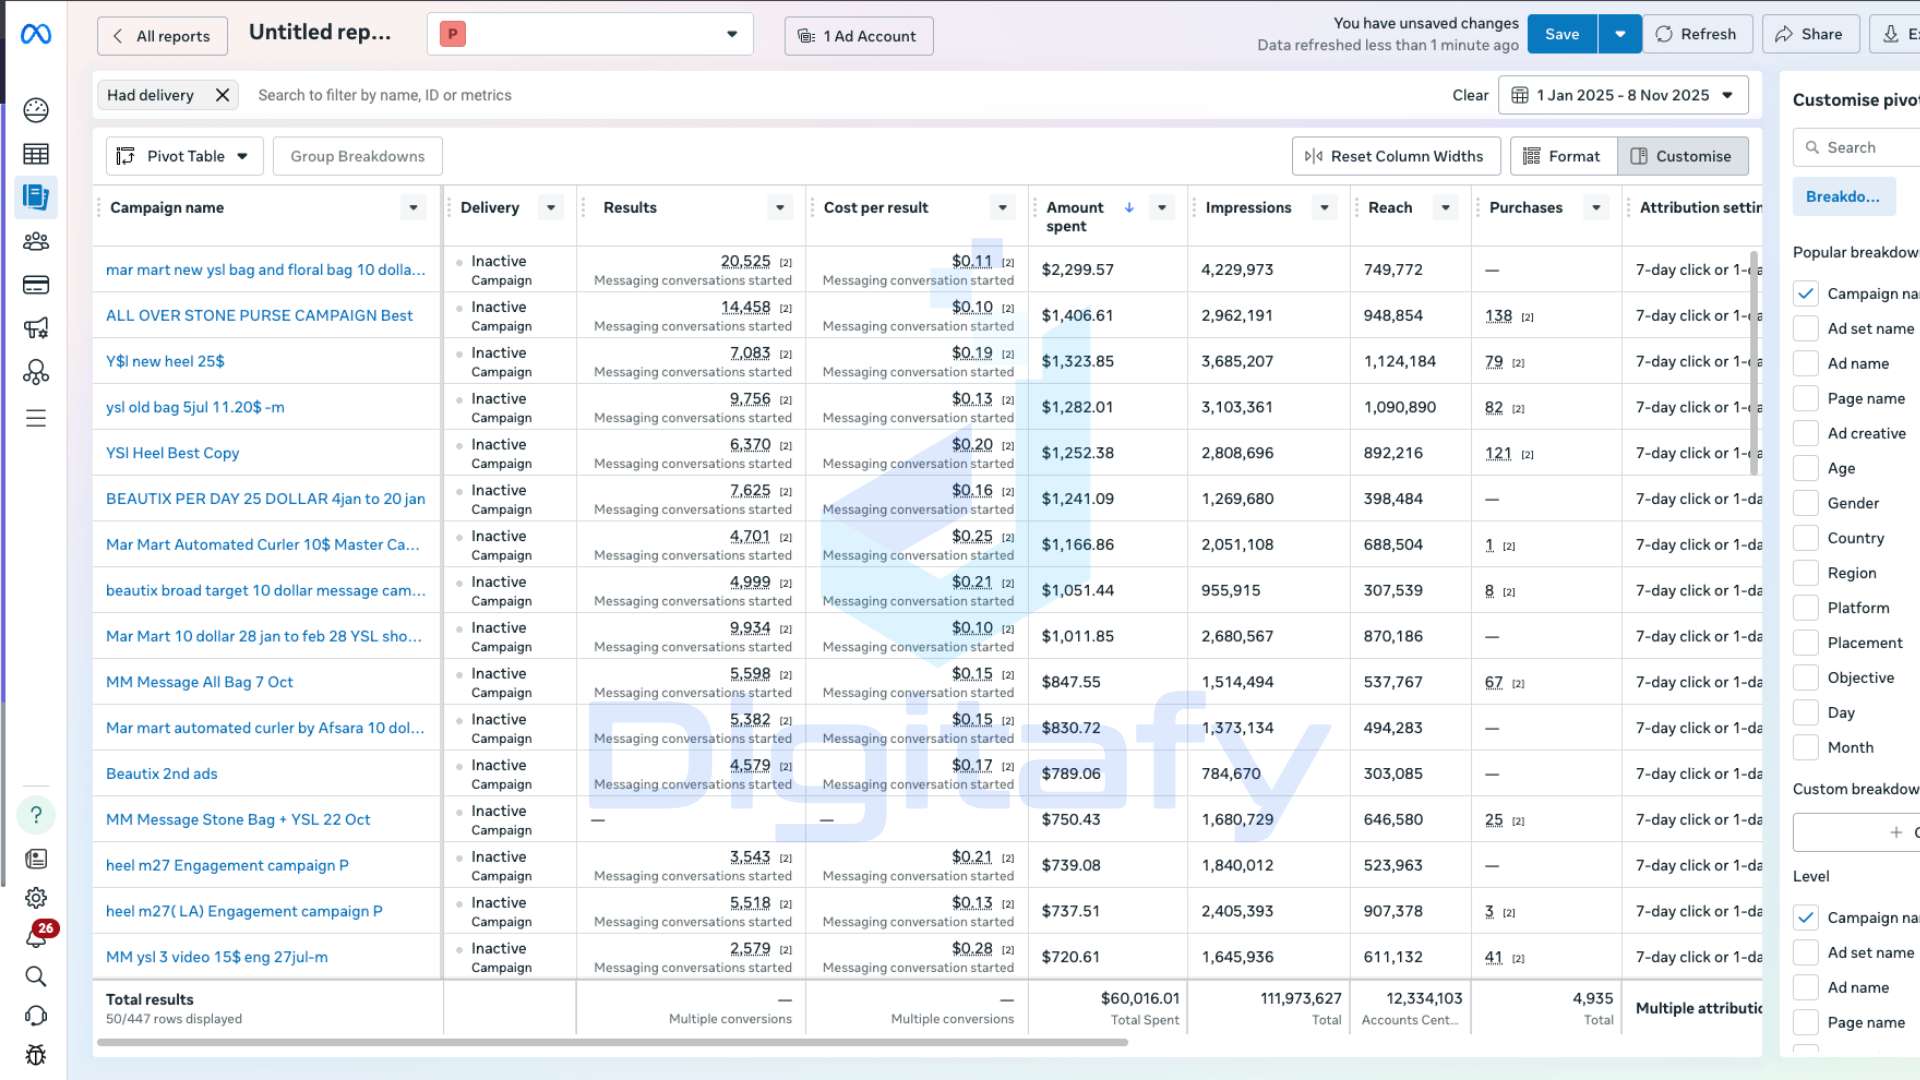Click Group Breakdowns button
Image resolution: width=1920 pixels, height=1080 pixels.
pyautogui.click(x=357, y=156)
